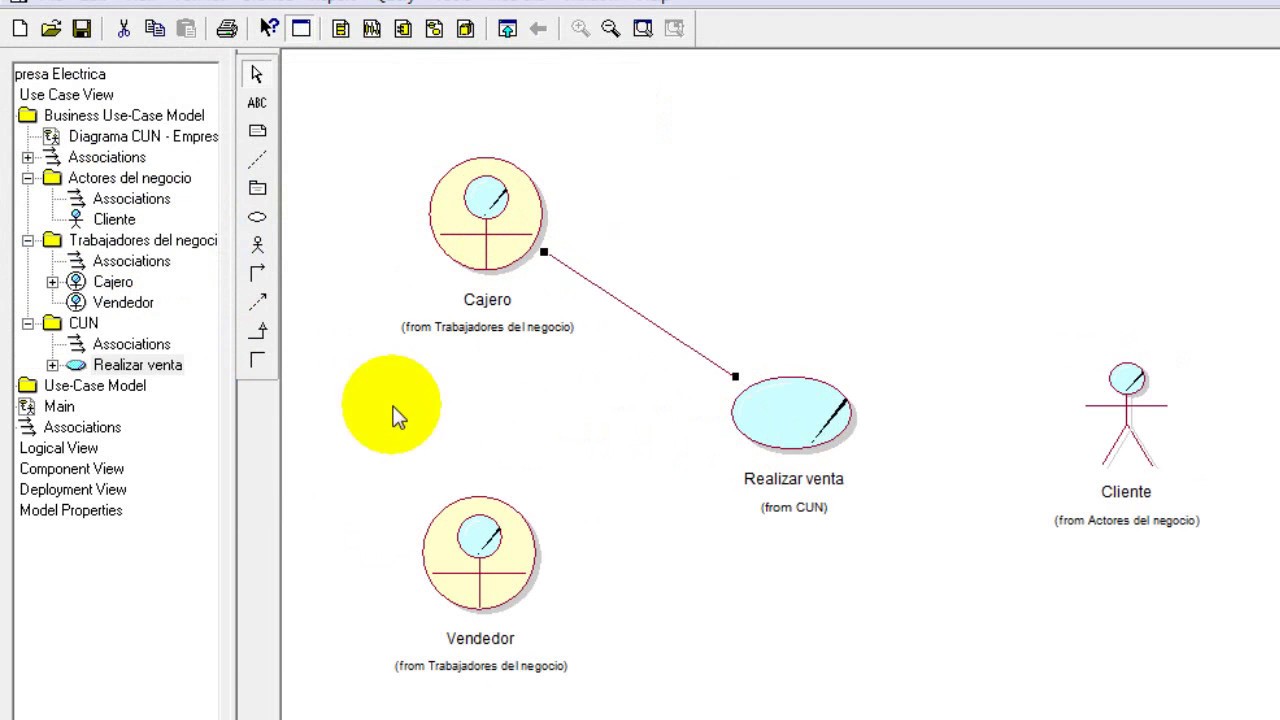Select the Main diagram in tree
Viewport: 1280px width, 720px height.
59,406
